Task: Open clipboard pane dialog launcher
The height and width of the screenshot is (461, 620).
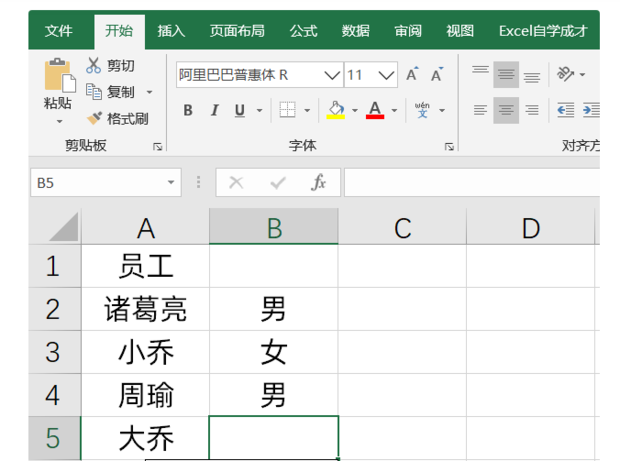Action: [x=158, y=147]
